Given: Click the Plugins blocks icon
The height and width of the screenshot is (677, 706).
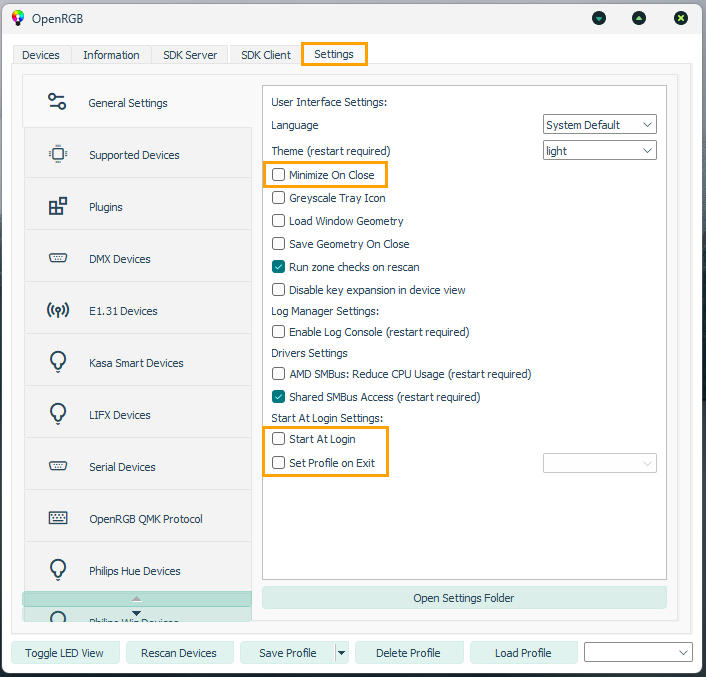Looking at the screenshot, I should pos(58,206).
